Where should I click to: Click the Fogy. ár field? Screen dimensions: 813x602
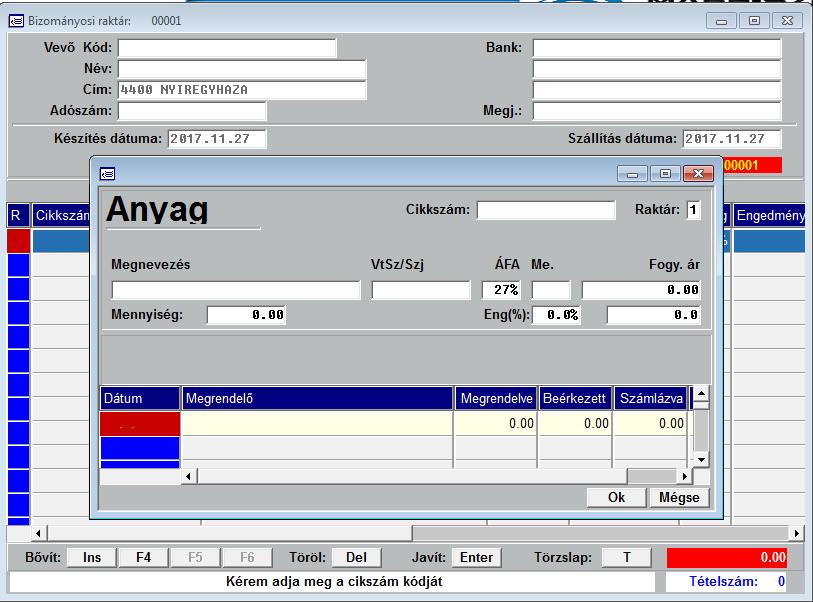[641, 290]
